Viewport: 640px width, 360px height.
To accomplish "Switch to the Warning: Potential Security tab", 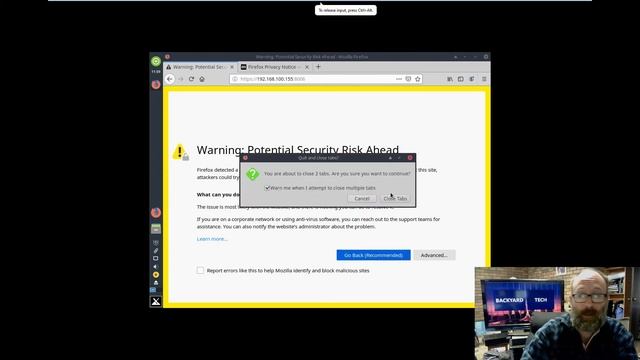I will (x=200, y=67).
